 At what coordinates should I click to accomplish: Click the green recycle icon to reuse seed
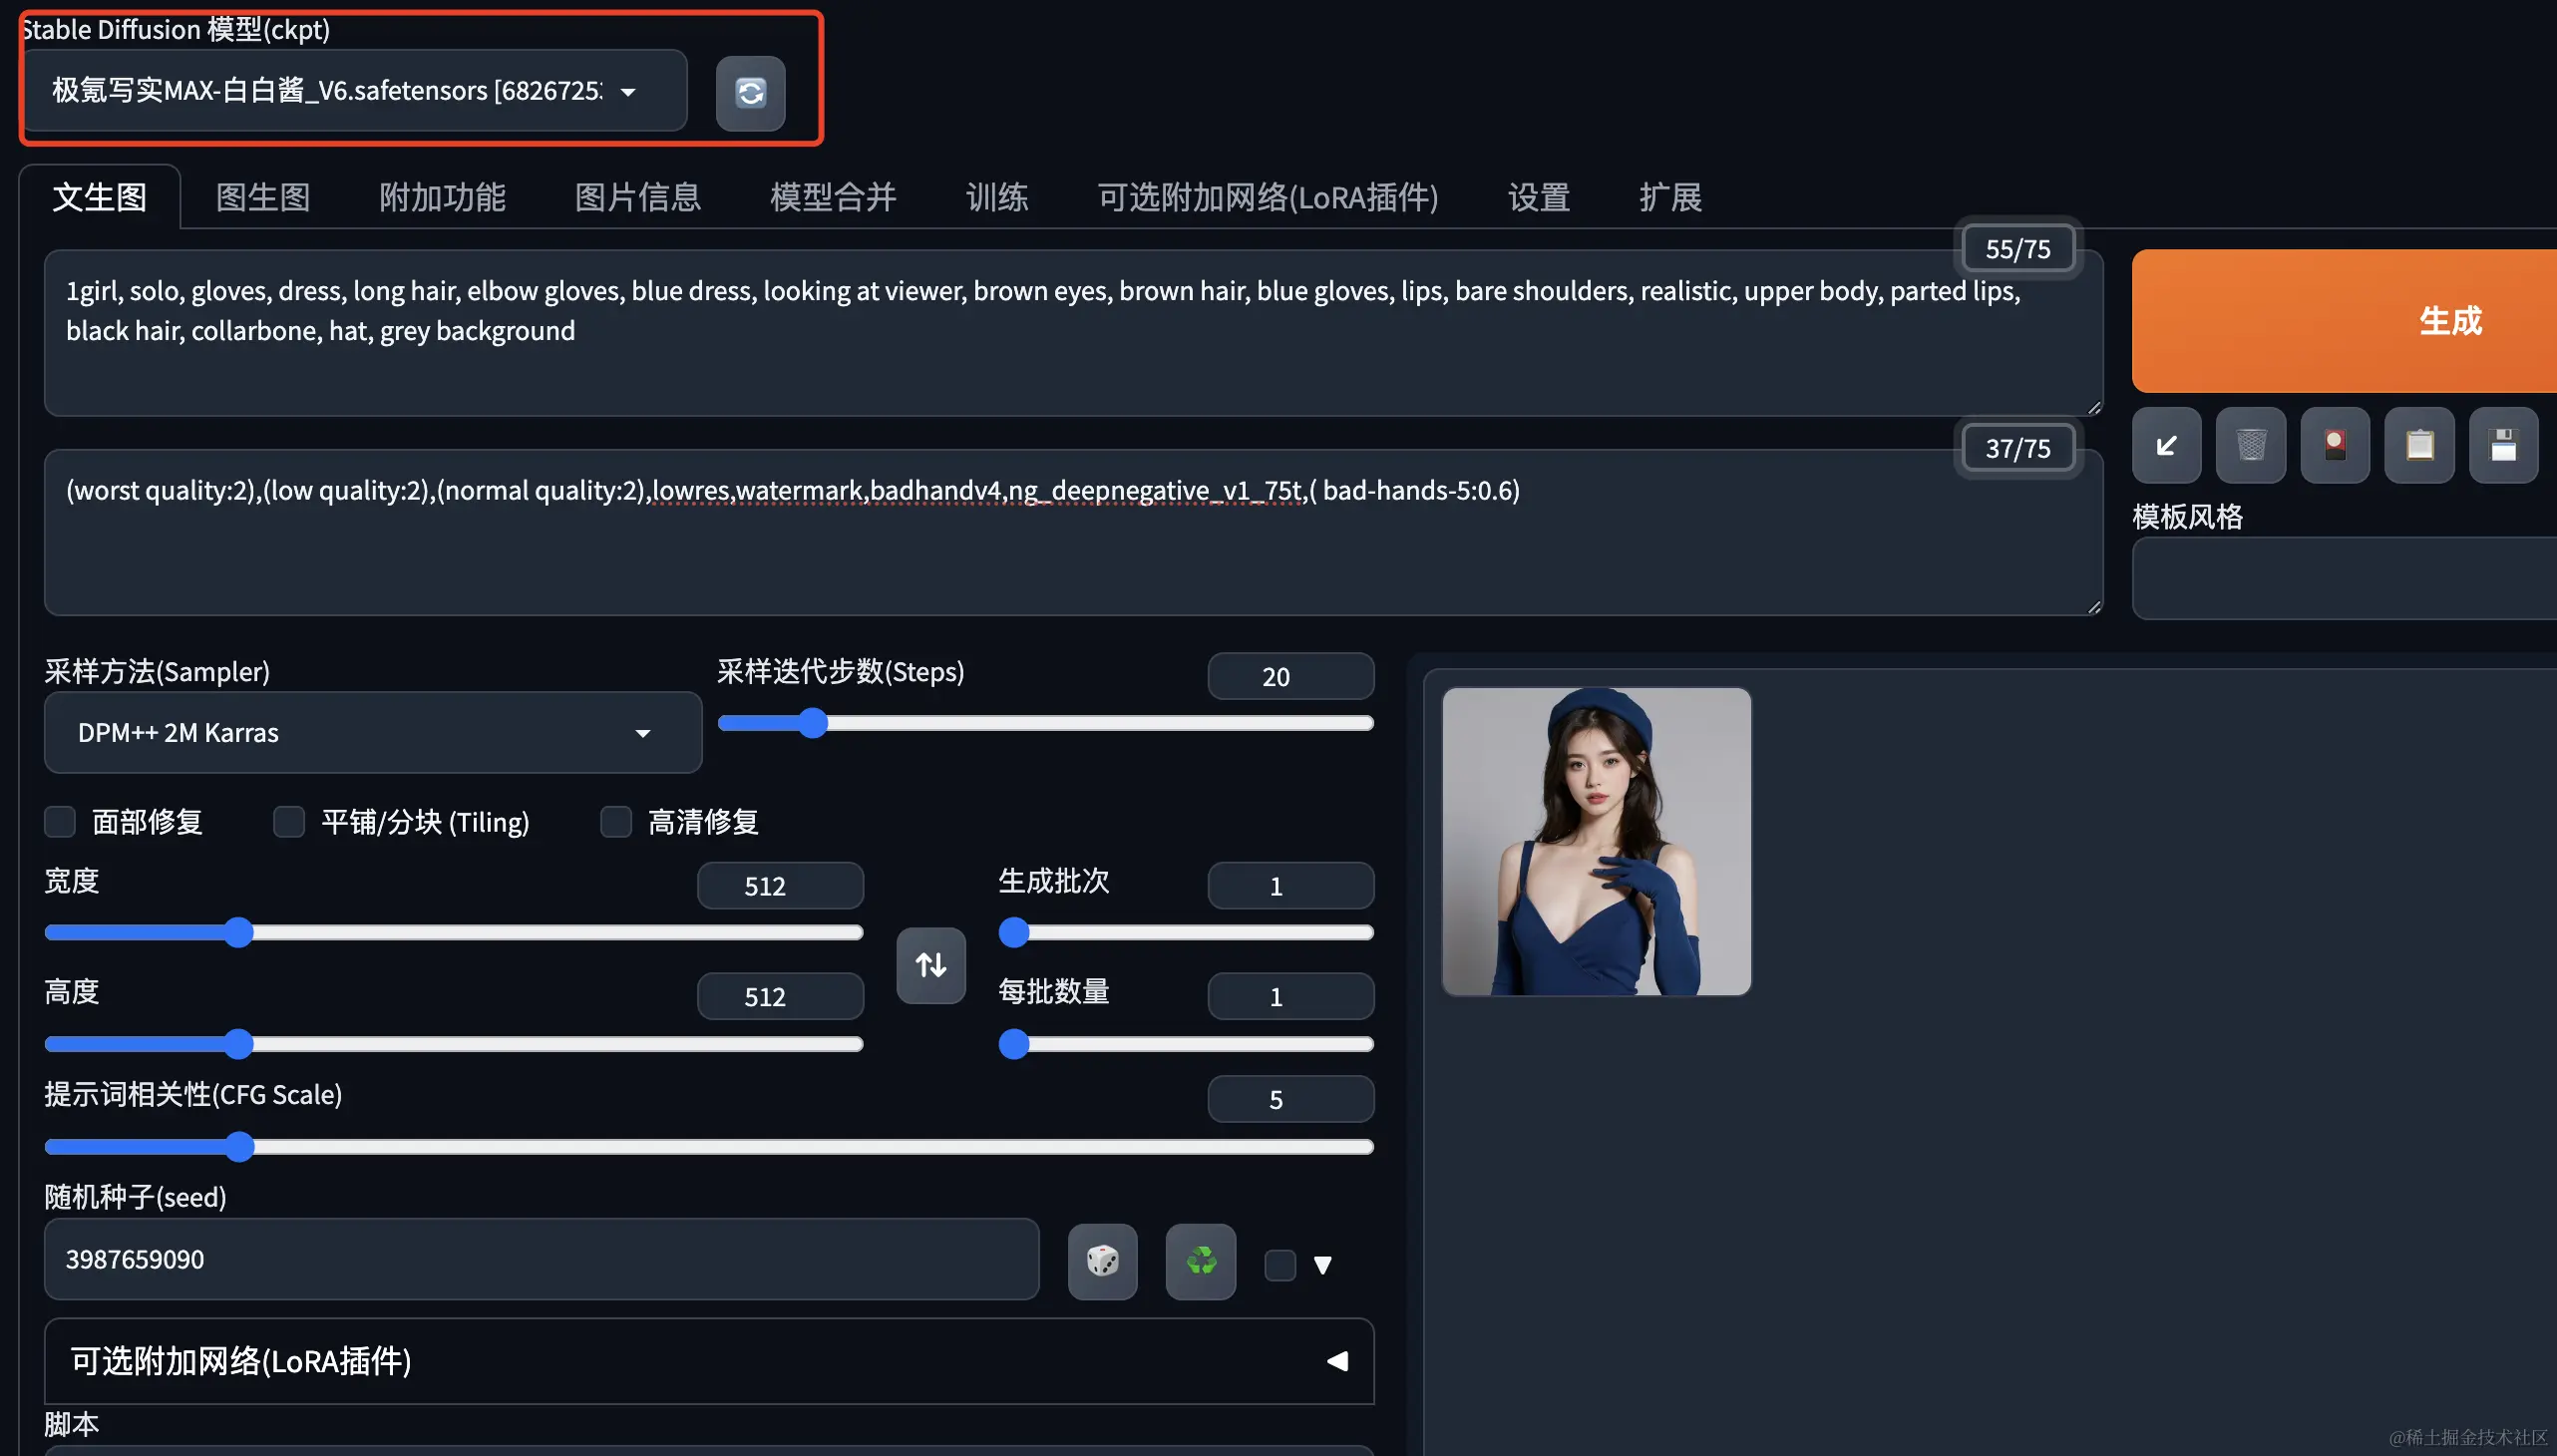pyautogui.click(x=1200, y=1261)
